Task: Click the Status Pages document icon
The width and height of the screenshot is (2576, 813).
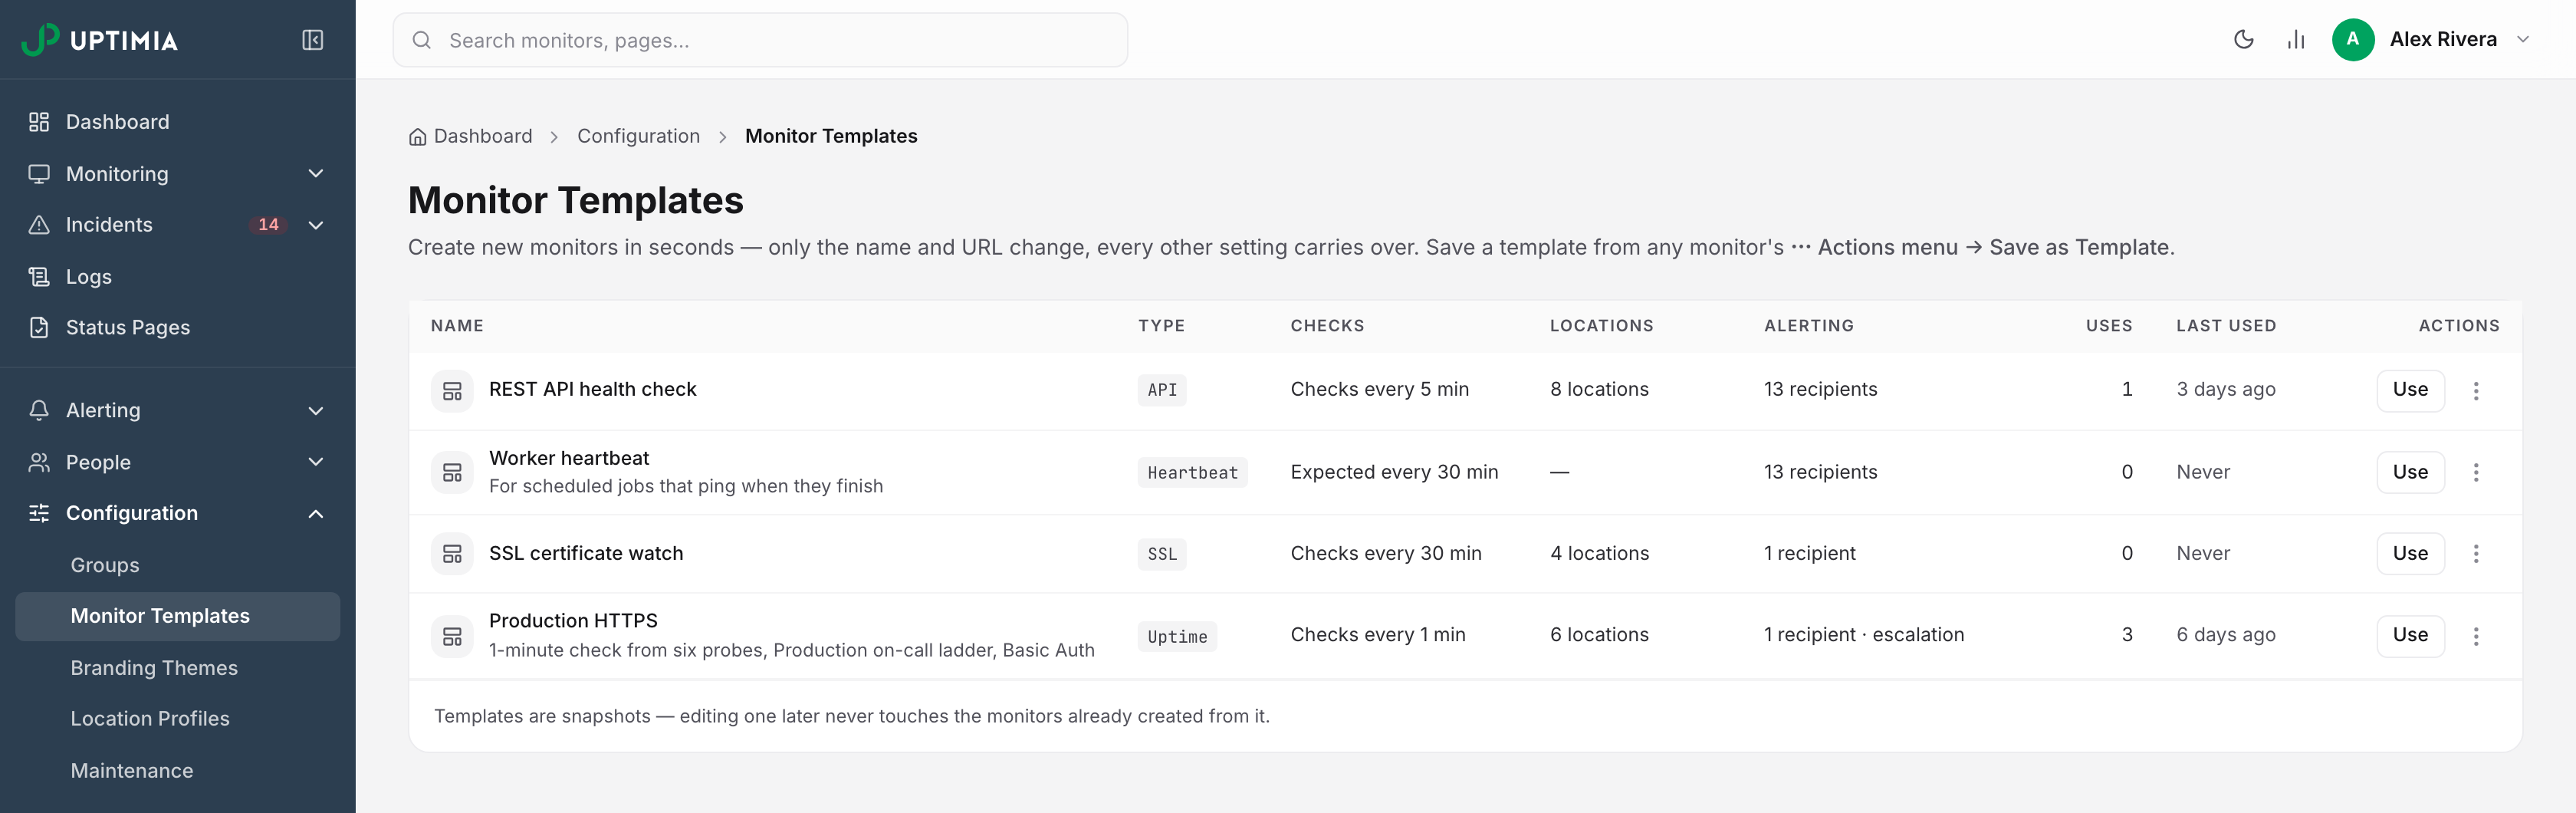Action: (39, 328)
